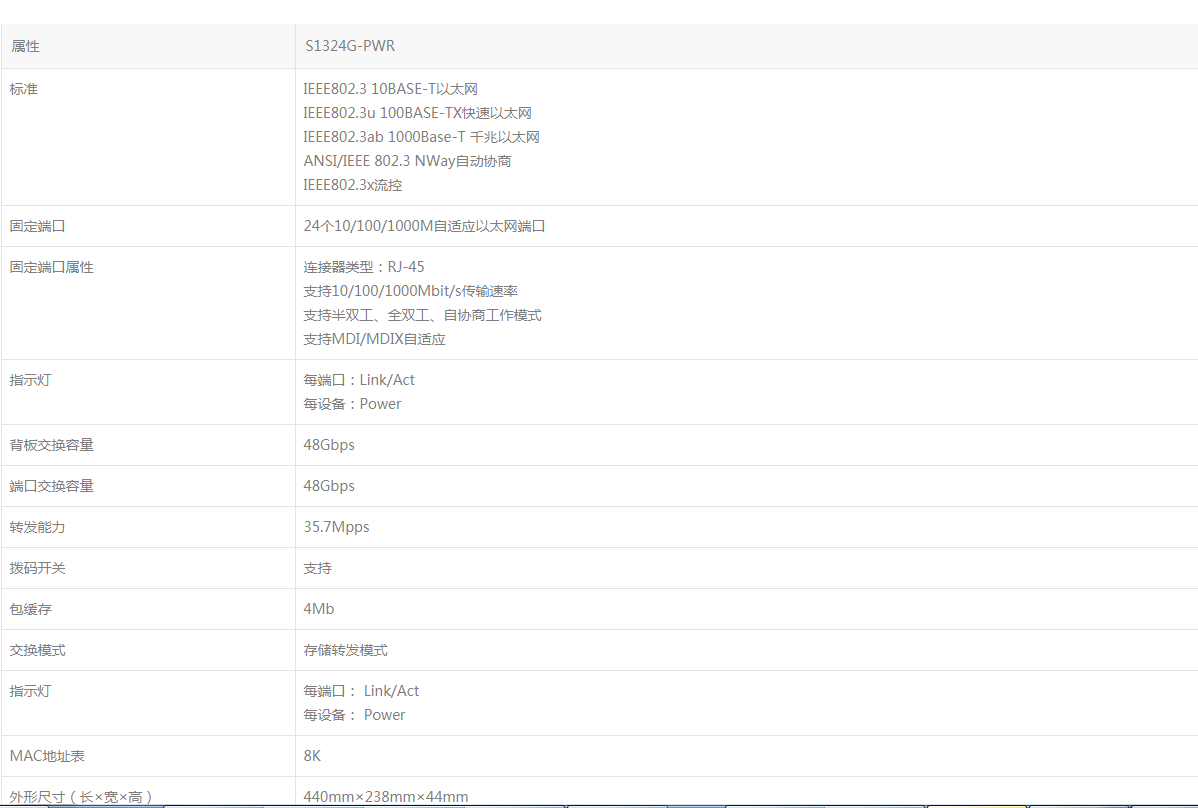Viewport: 1198px width, 808px height.
Task: Click the 固定端口 row label
Action: [37, 226]
